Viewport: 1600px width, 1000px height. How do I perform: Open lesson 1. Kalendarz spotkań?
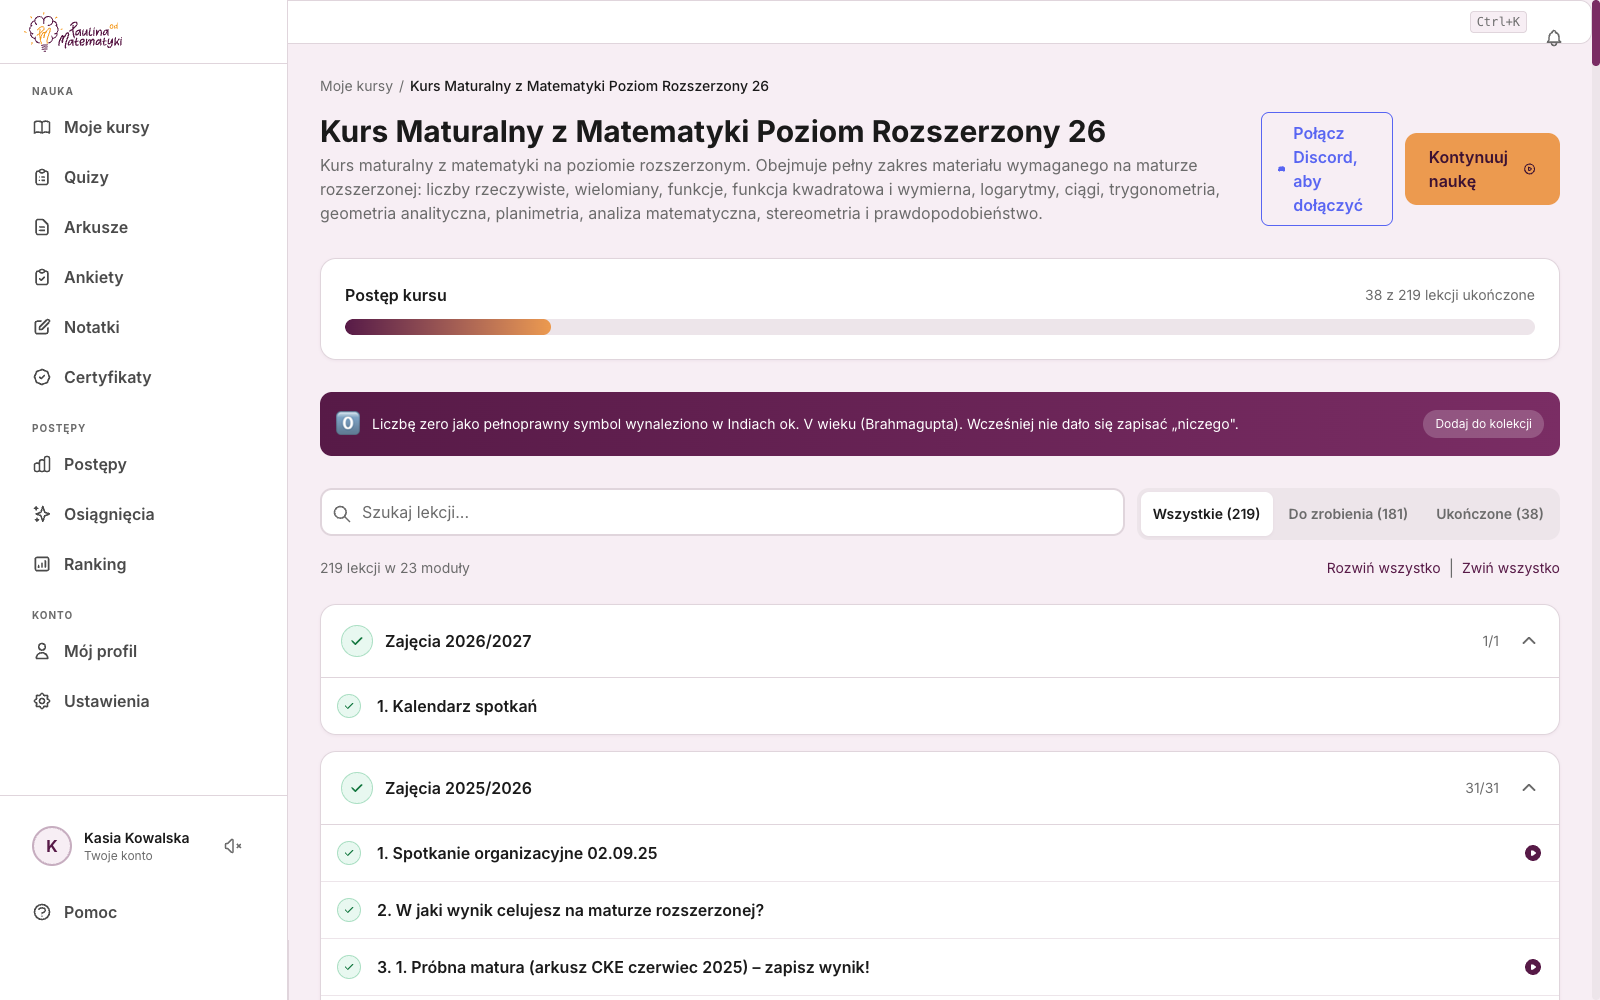pos(940,706)
